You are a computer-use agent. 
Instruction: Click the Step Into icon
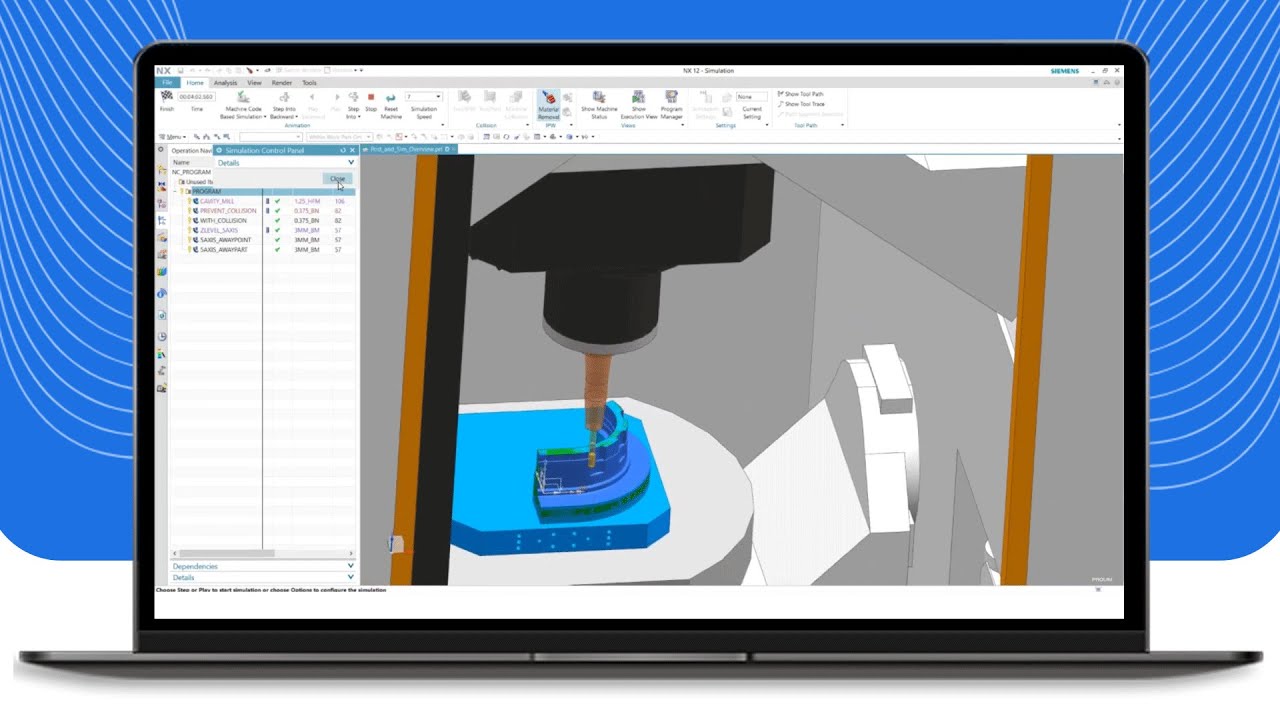[353, 97]
